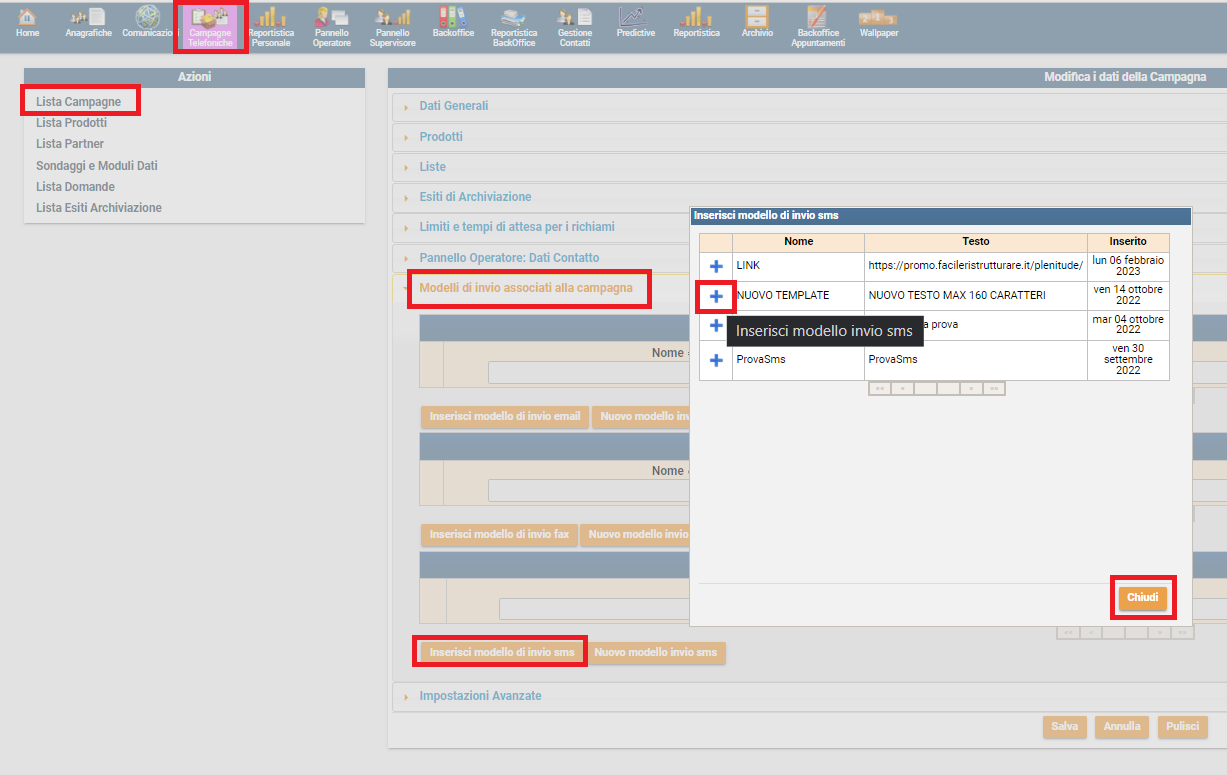
Task: Click the Inserisci modello di invio email button
Action: [504, 417]
